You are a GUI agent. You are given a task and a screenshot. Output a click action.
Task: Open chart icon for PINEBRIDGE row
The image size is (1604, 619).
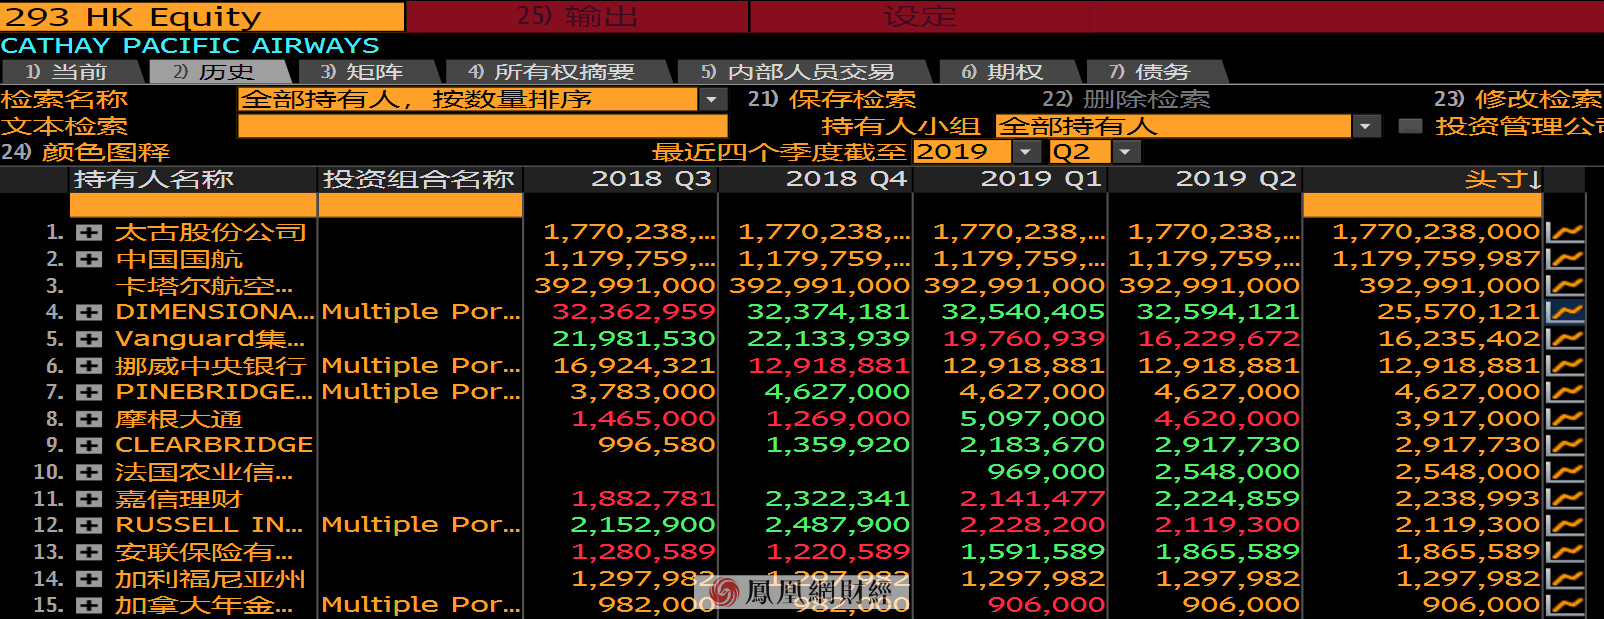pyautogui.click(x=1565, y=392)
